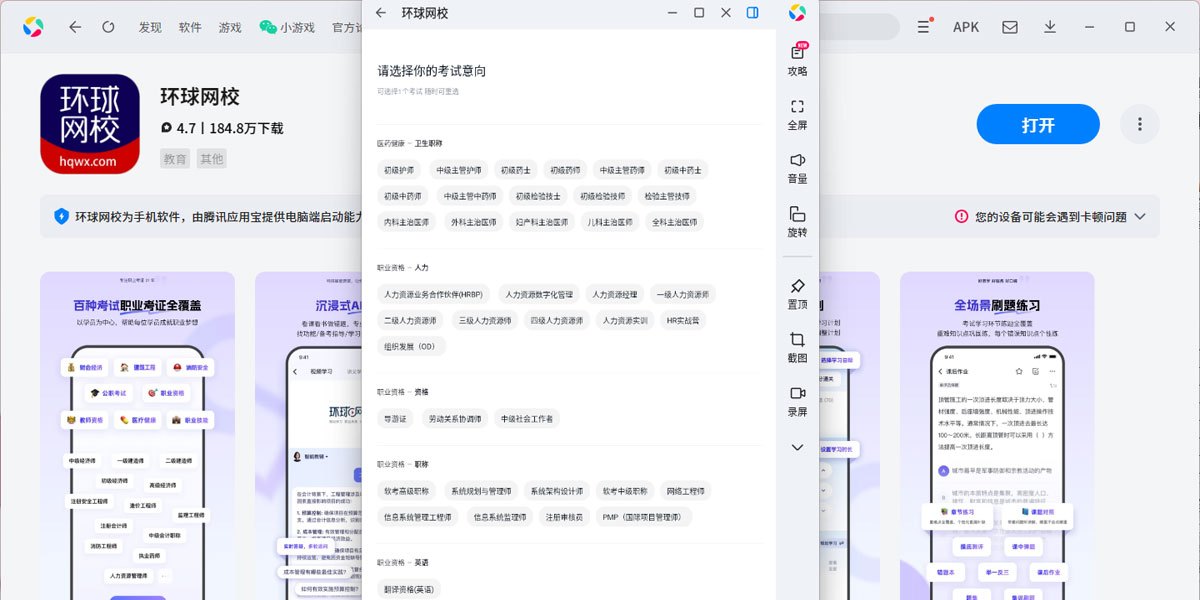Select the 初级护师 exam option

point(398,170)
